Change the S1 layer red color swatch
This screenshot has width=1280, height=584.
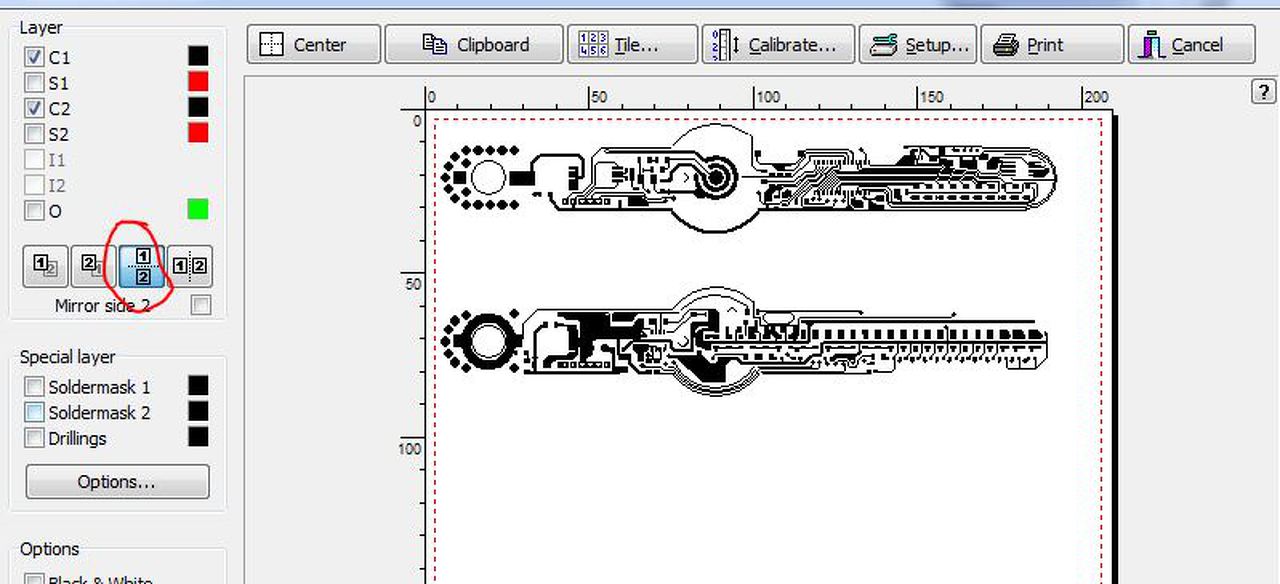(198, 81)
